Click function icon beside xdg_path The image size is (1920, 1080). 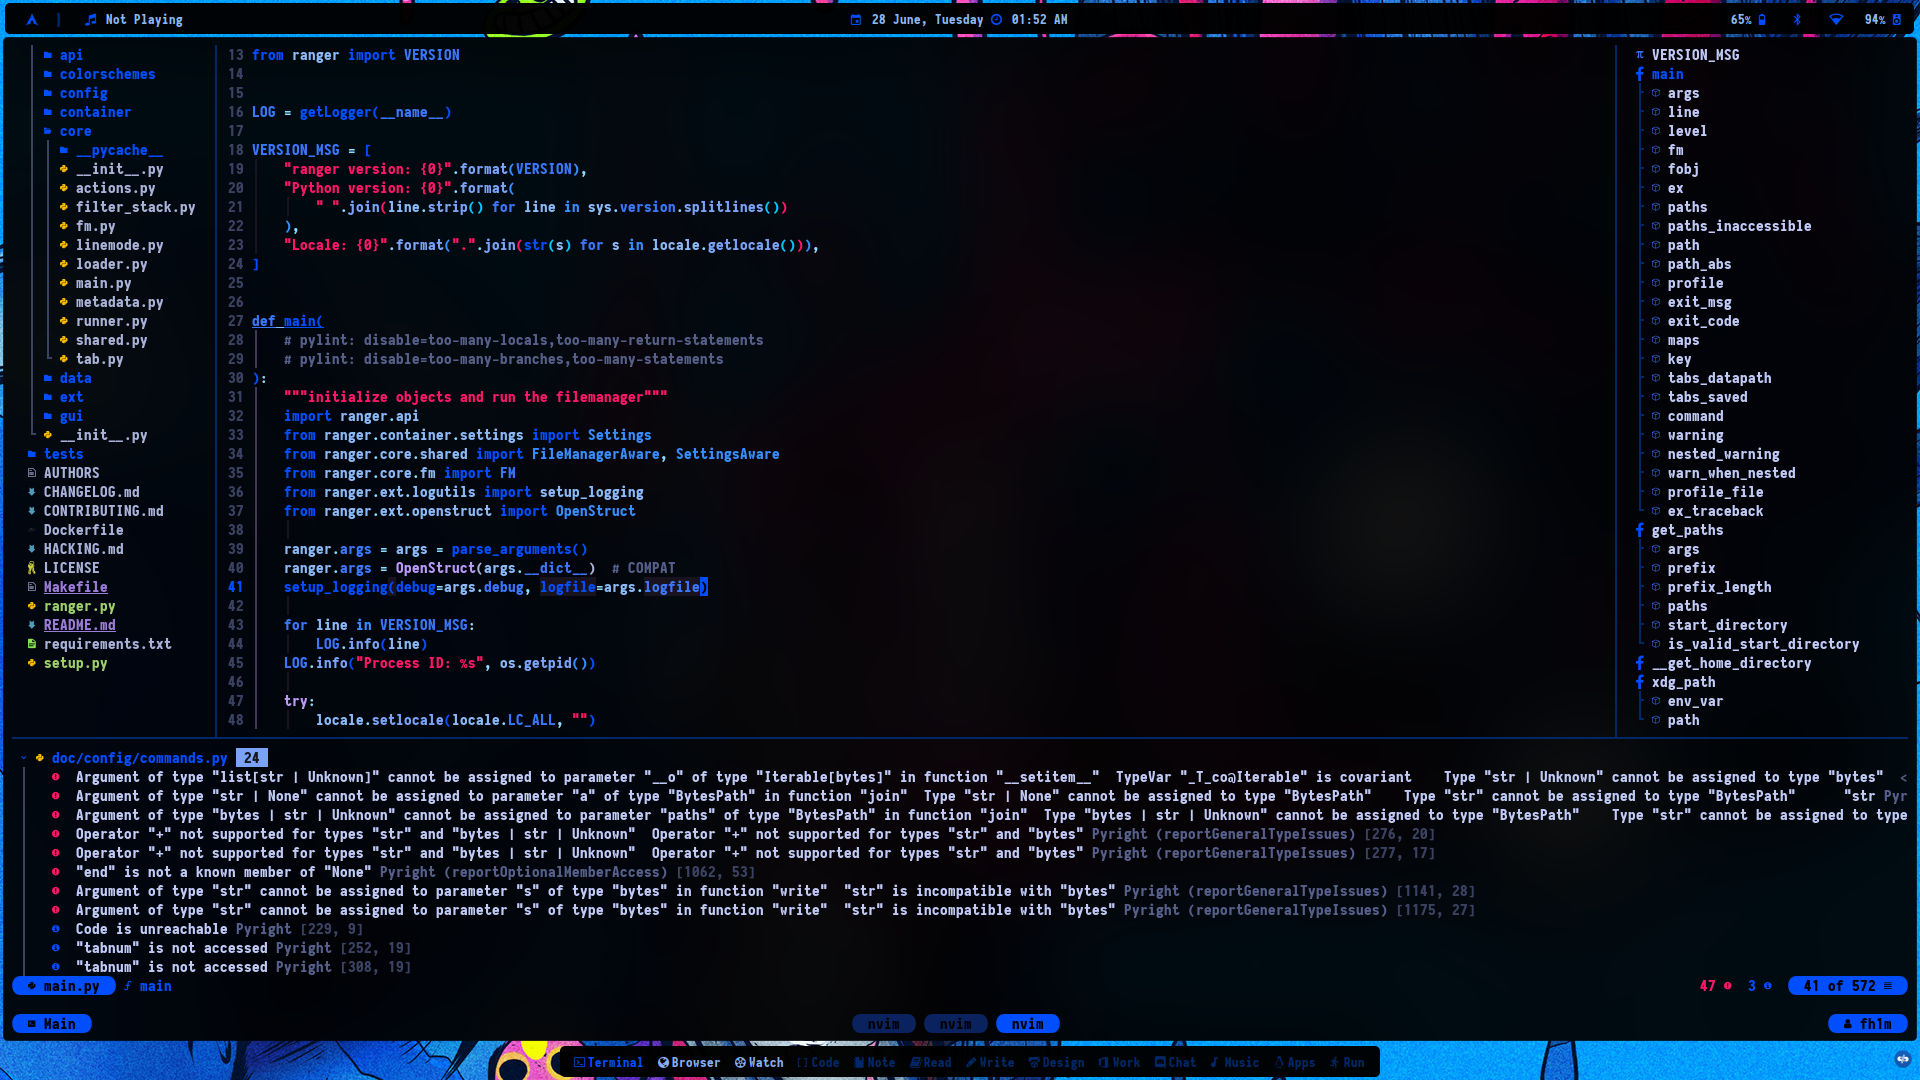[1640, 682]
